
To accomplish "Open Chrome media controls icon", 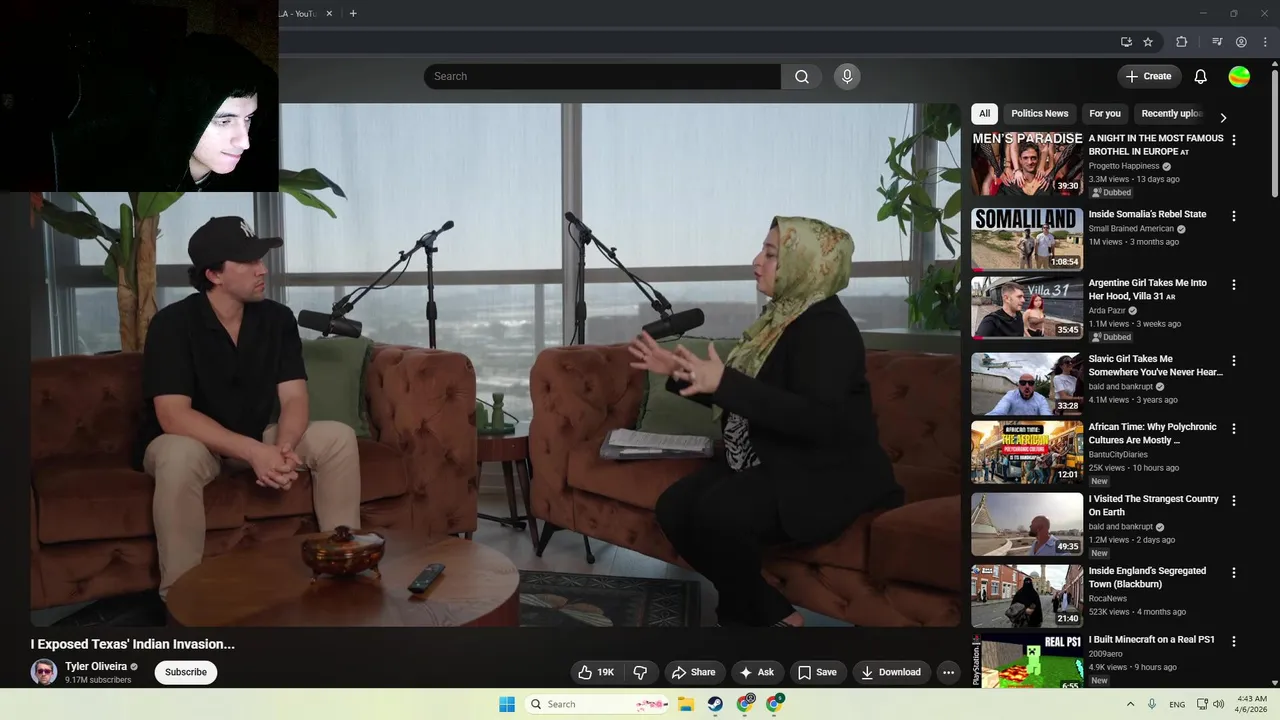I will 1217,42.
